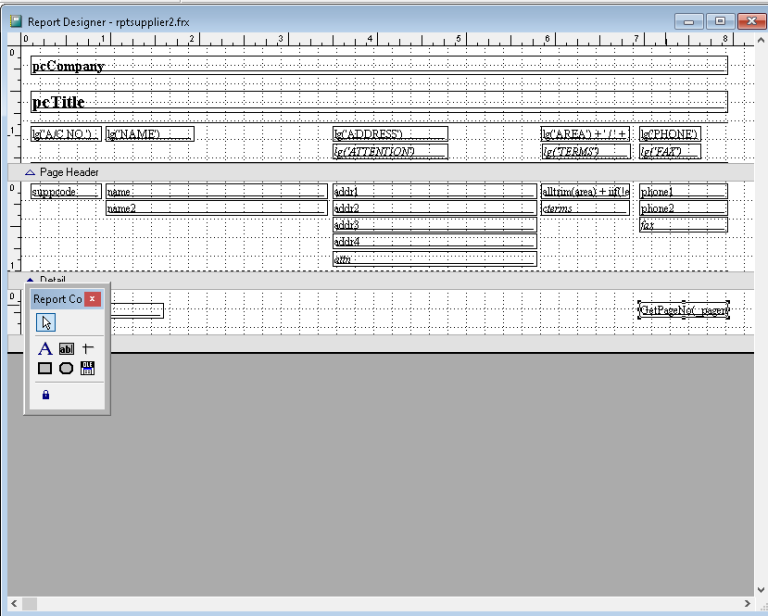Click the Report Designer title bar text
The height and width of the screenshot is (616, 768).
[x=108, y=22]
